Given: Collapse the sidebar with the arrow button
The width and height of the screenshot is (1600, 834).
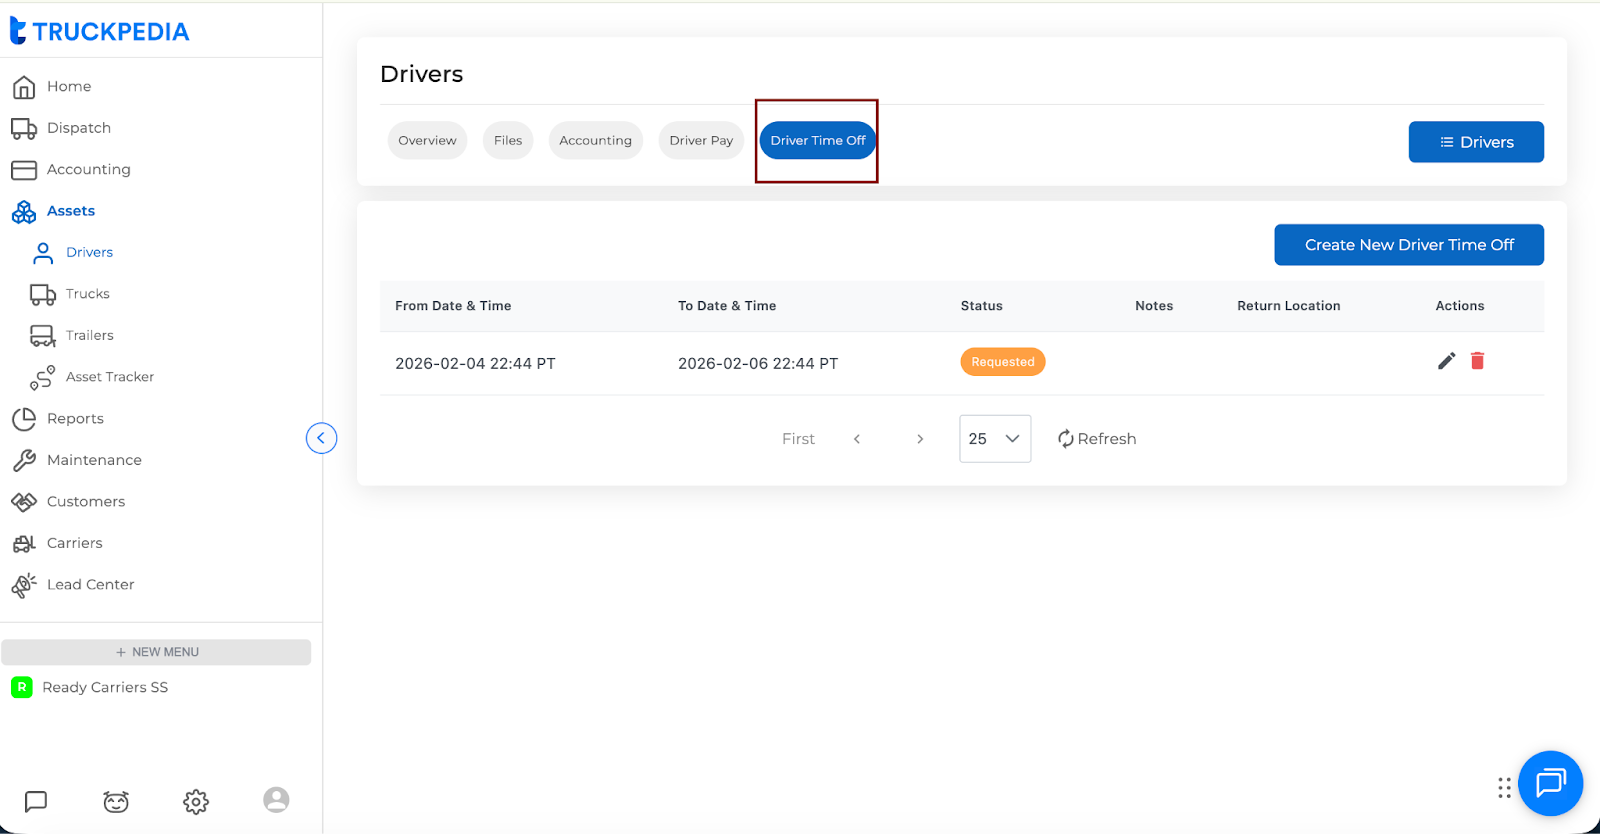Looking at the screenshot, I should tap(321, 438).
